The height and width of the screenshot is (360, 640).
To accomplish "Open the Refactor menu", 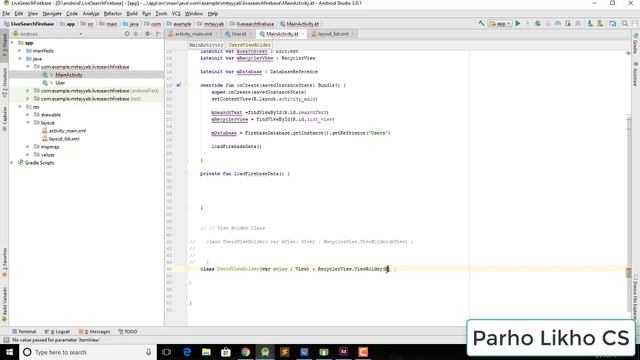I will click(x=113, y=13).
